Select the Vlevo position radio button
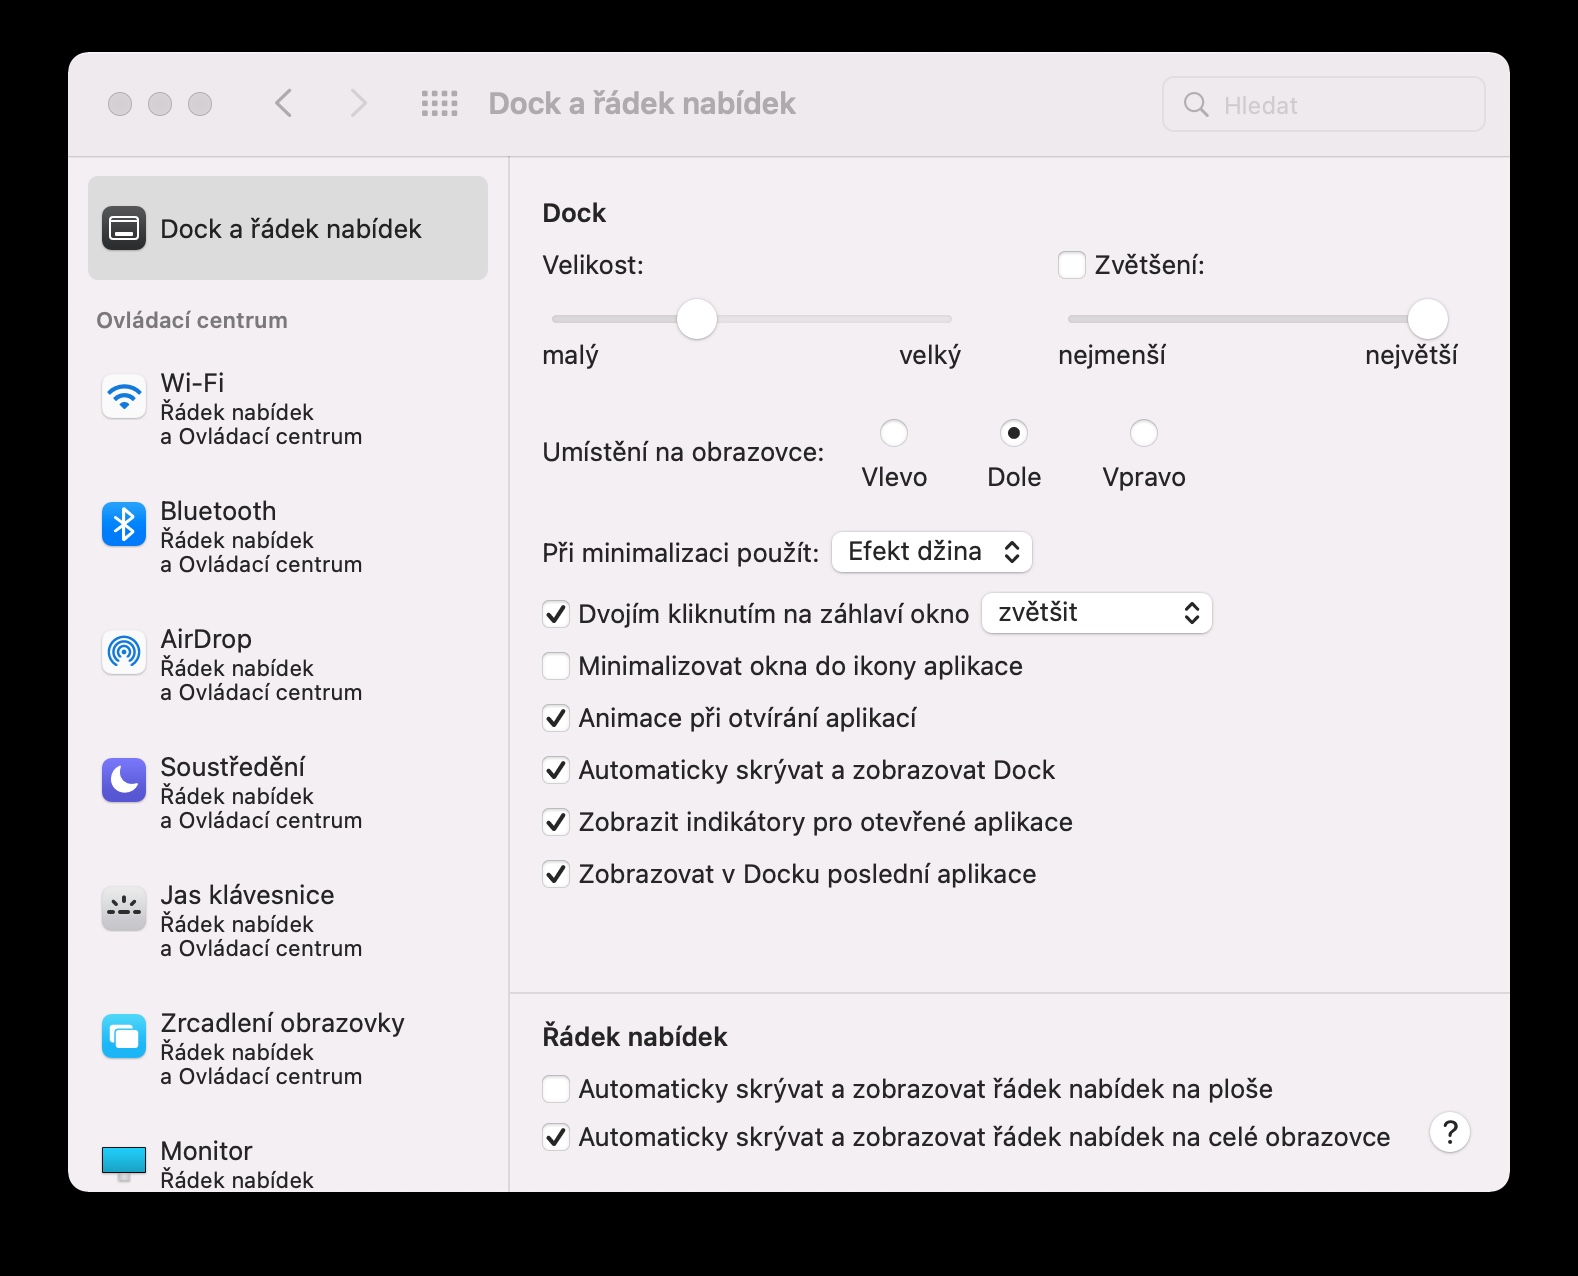This screenshot has width=1578, height=1276. pyautogui.click(x=894, y=433)
